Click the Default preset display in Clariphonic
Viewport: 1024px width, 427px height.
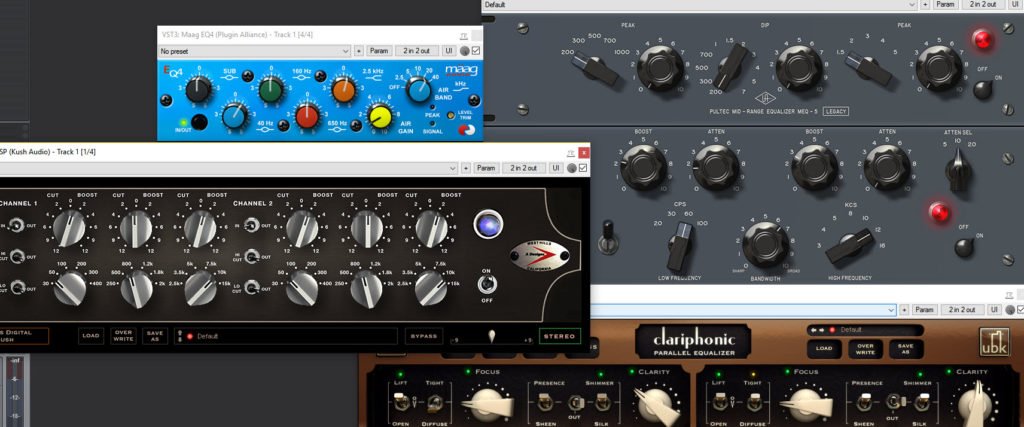[865, 330]
